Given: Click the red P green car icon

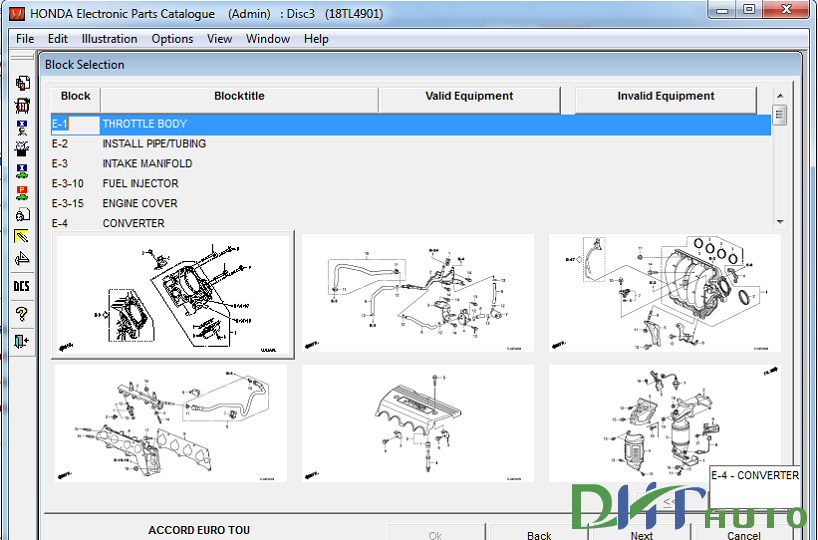Looking at the screenshot, I should coord(22,193).
